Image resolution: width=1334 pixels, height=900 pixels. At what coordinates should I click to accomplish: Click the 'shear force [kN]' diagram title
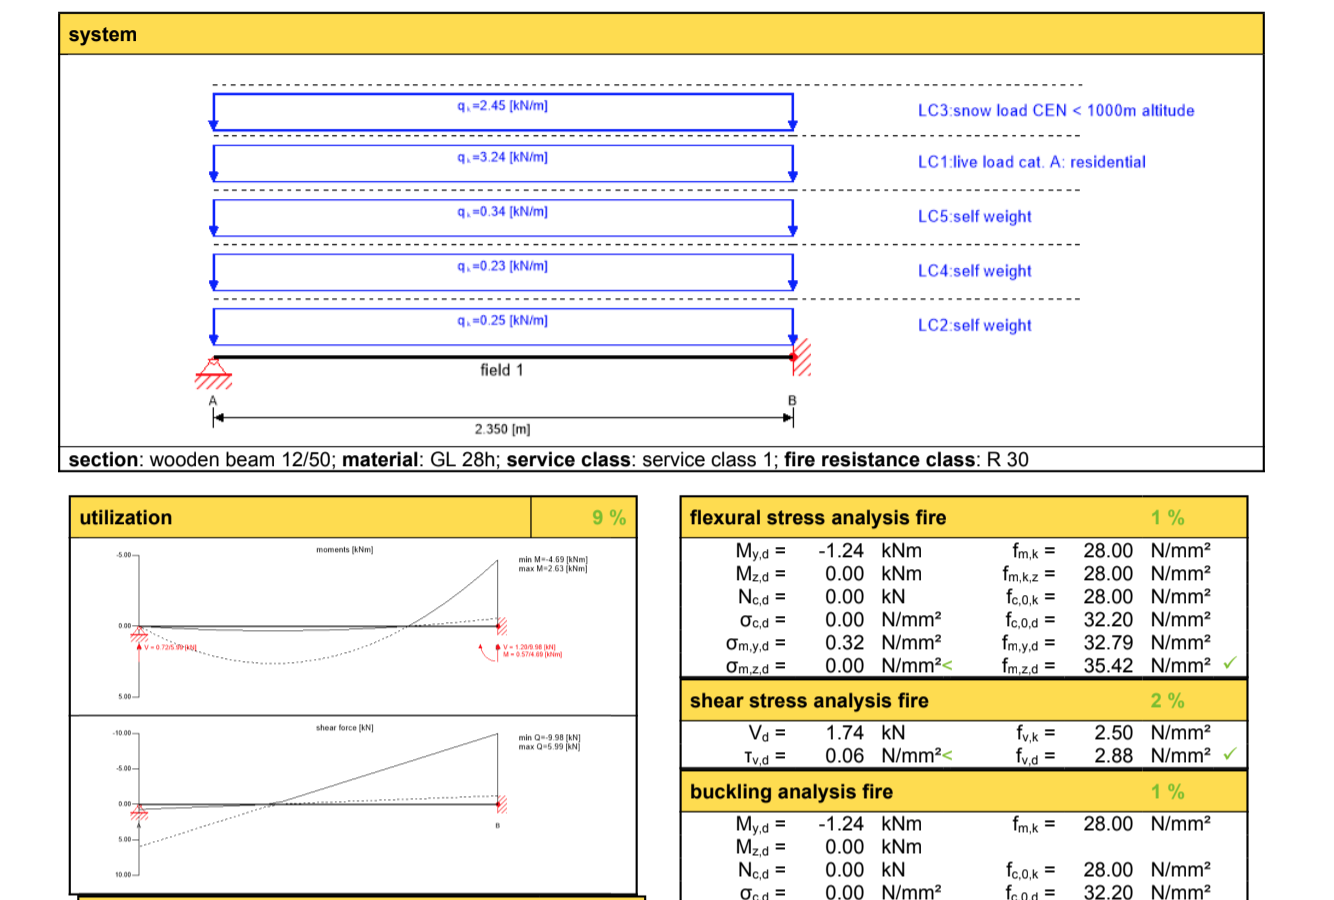pyautogui.click(x=344, y=728)
